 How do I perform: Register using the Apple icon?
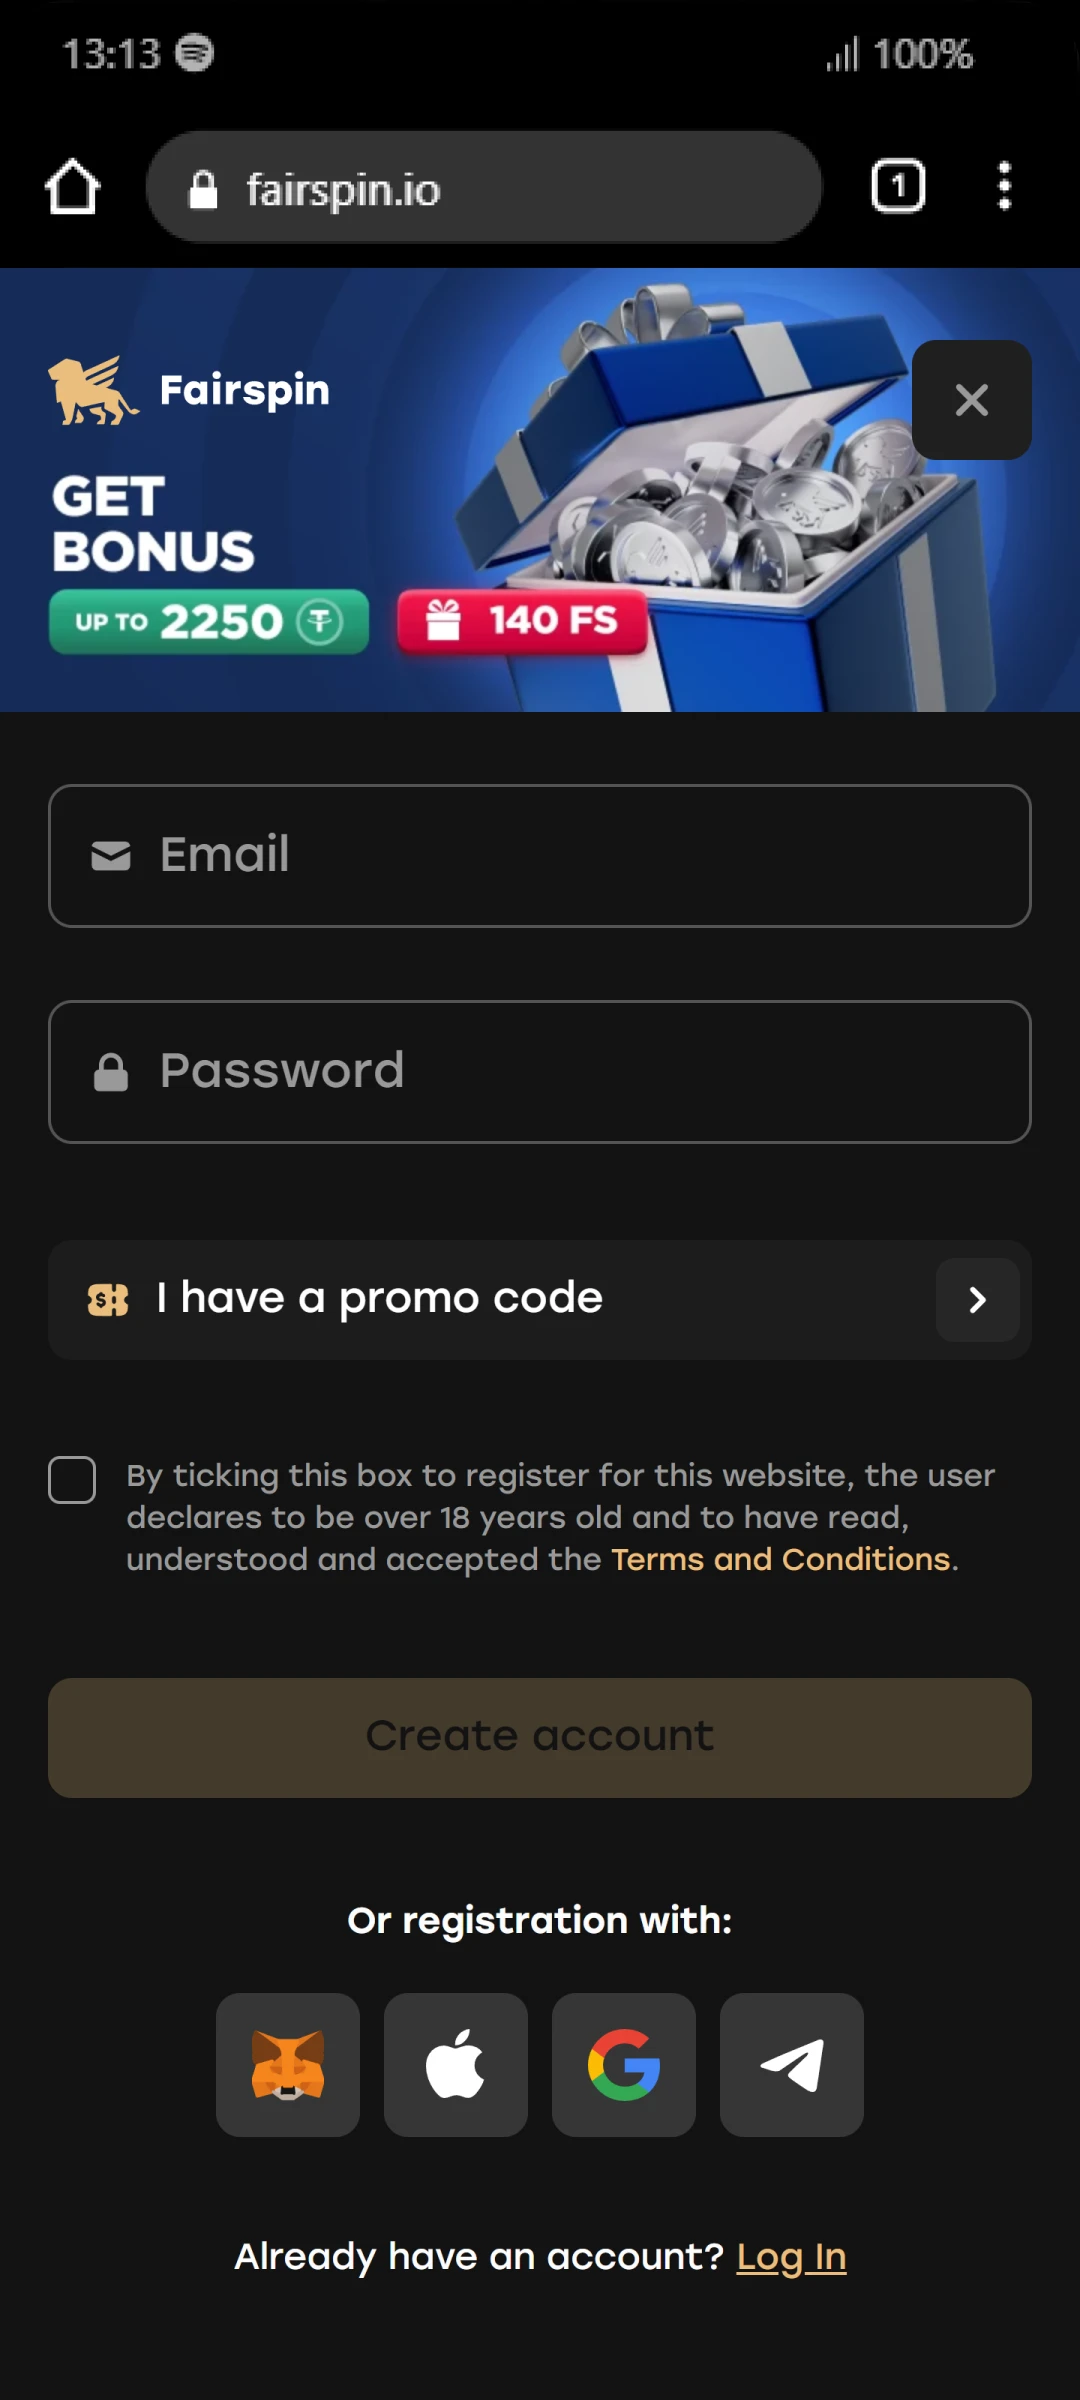(x=456, y=2065)
